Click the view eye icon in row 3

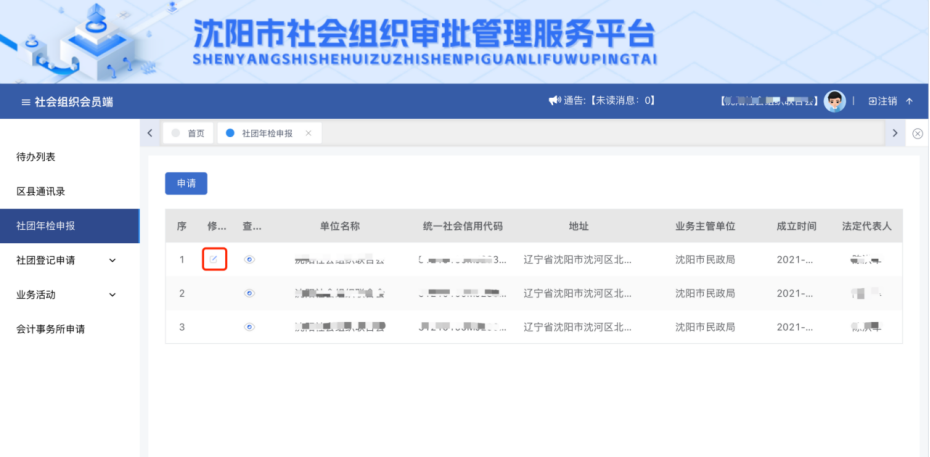250,326
